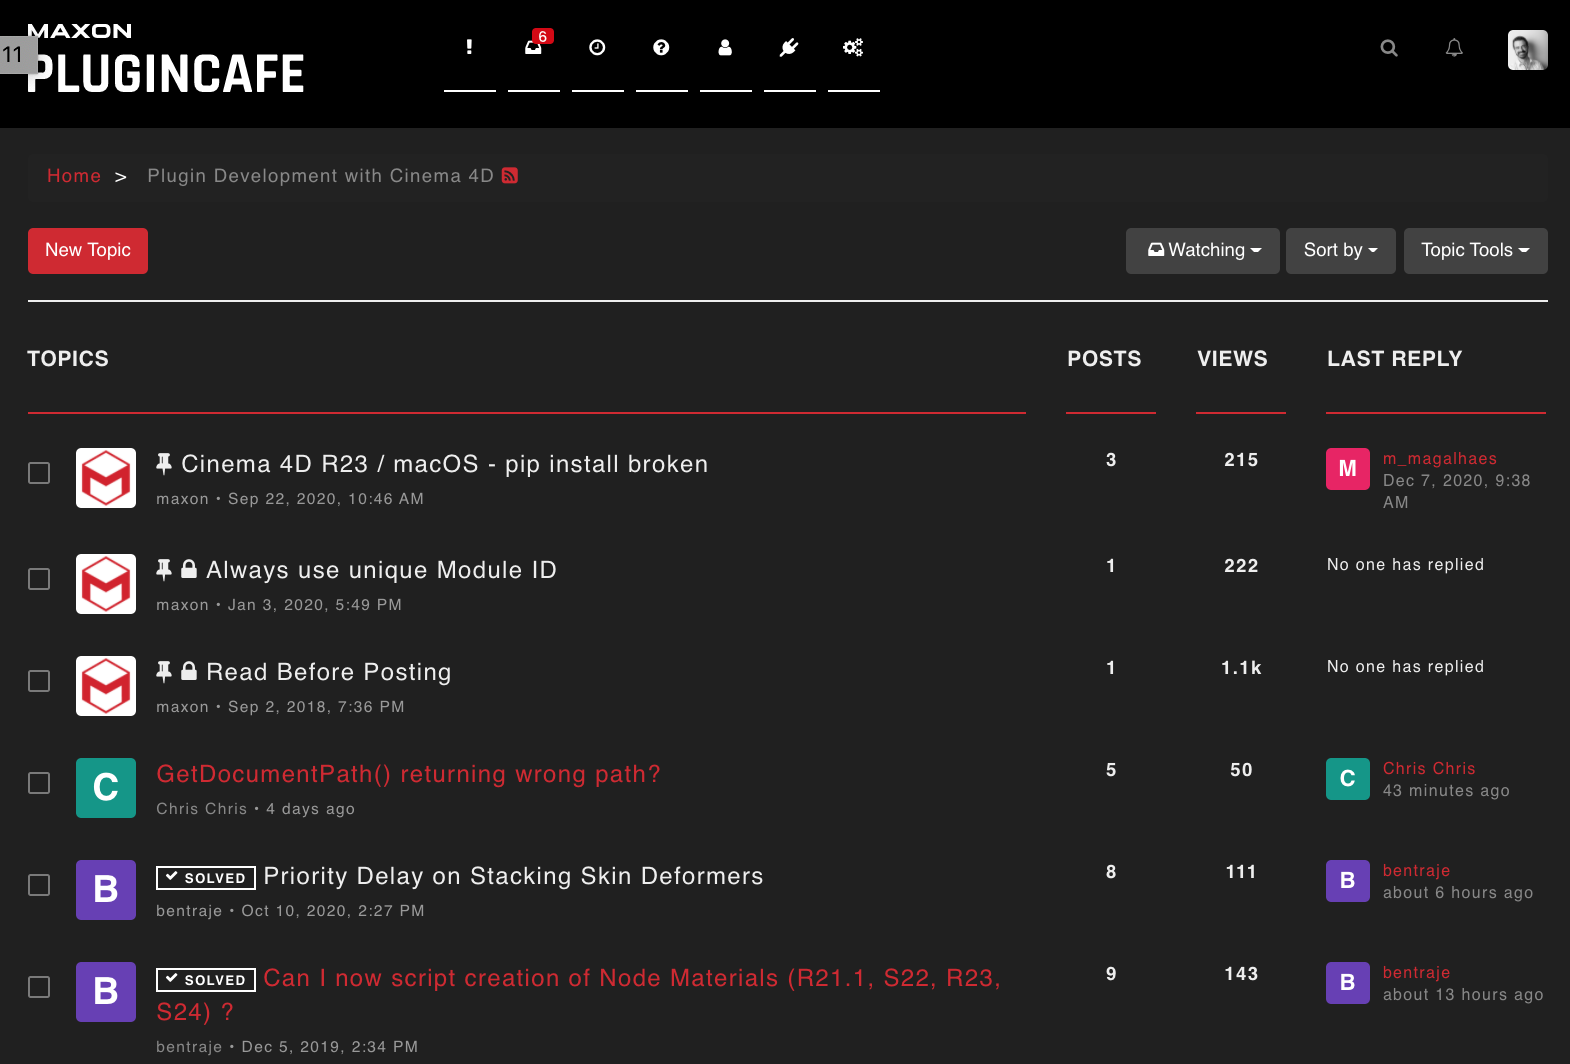Viewport: 1570px width, 1064px height.
Task: Go to Home breadcrumb
Action: click(74, 176)
